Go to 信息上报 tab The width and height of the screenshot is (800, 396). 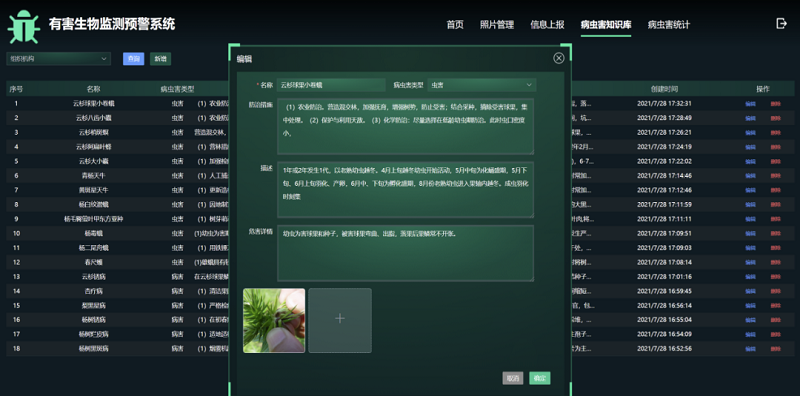point(547,24)
